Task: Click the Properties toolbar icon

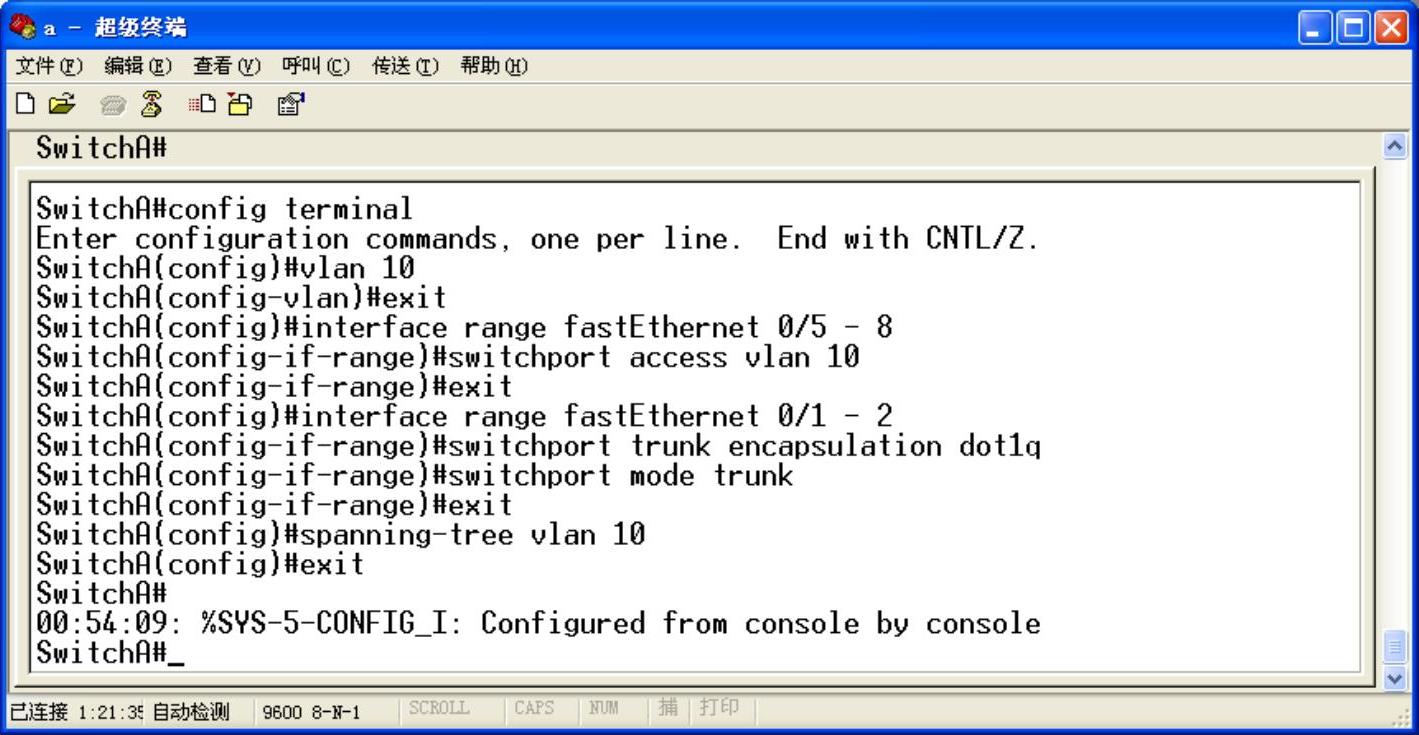Action: [291, 104]
